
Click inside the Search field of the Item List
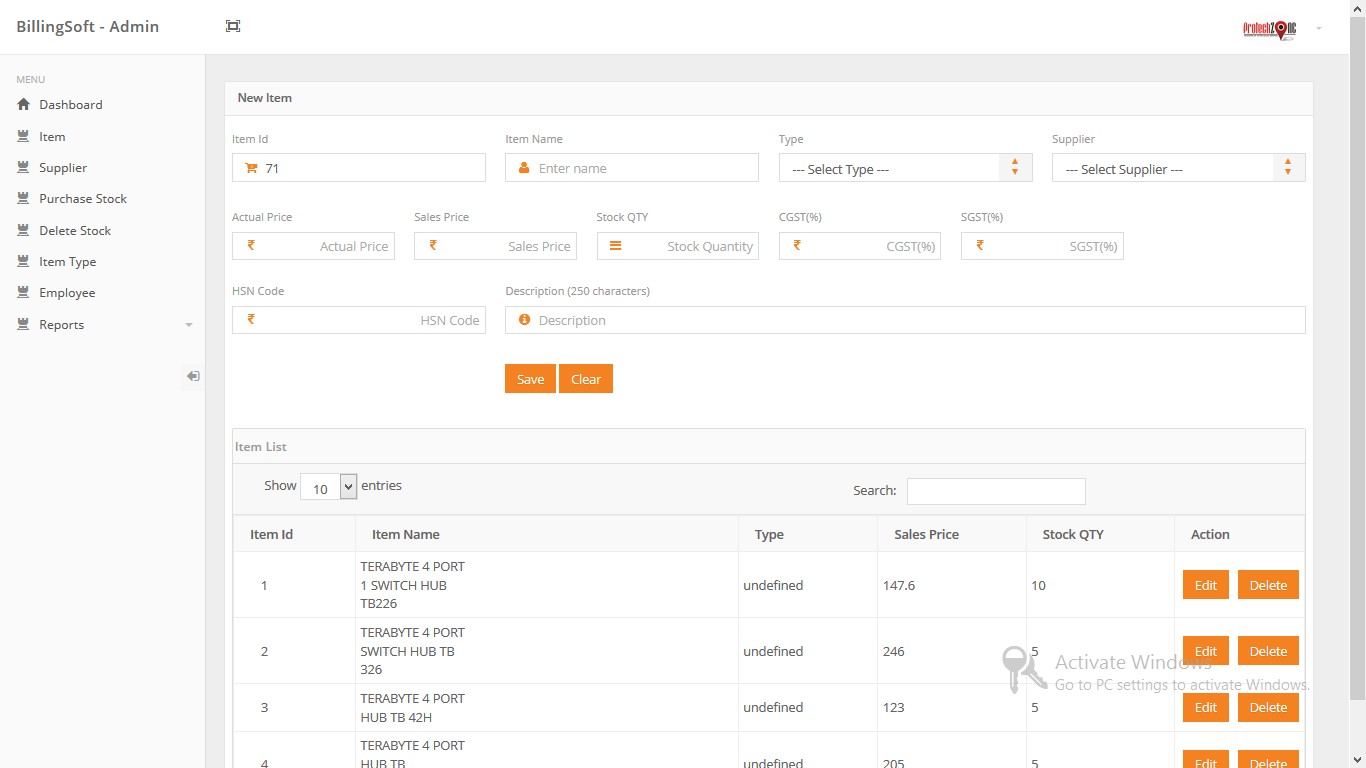point(995,491)
